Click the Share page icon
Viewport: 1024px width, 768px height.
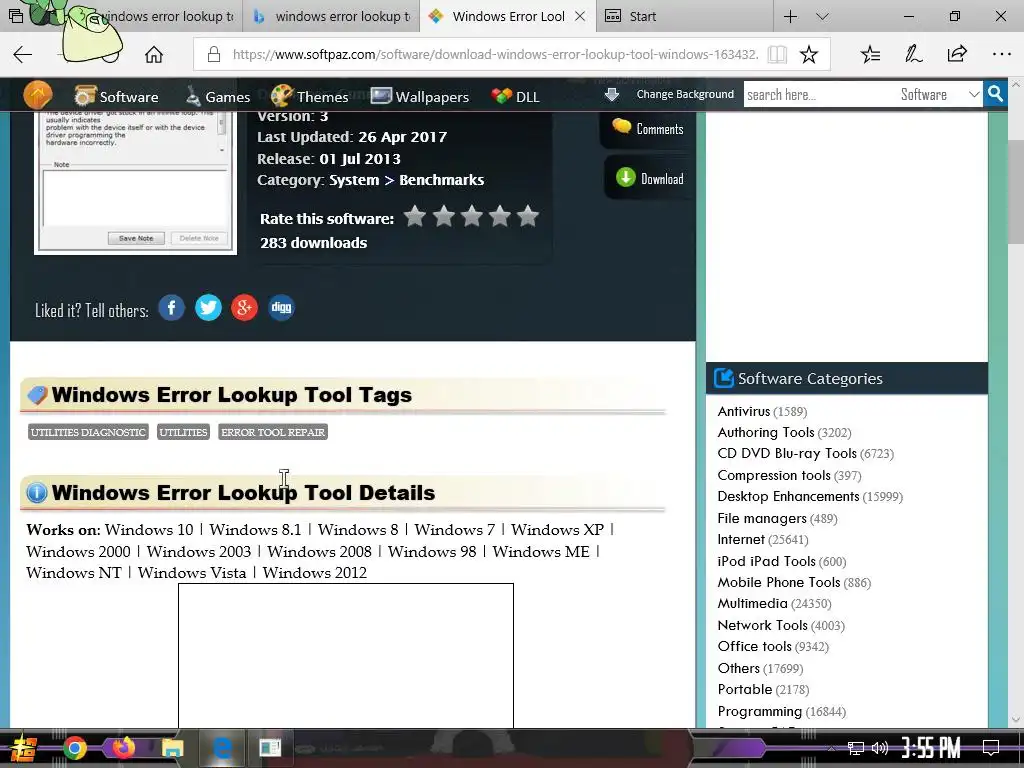tap(957, 54)
